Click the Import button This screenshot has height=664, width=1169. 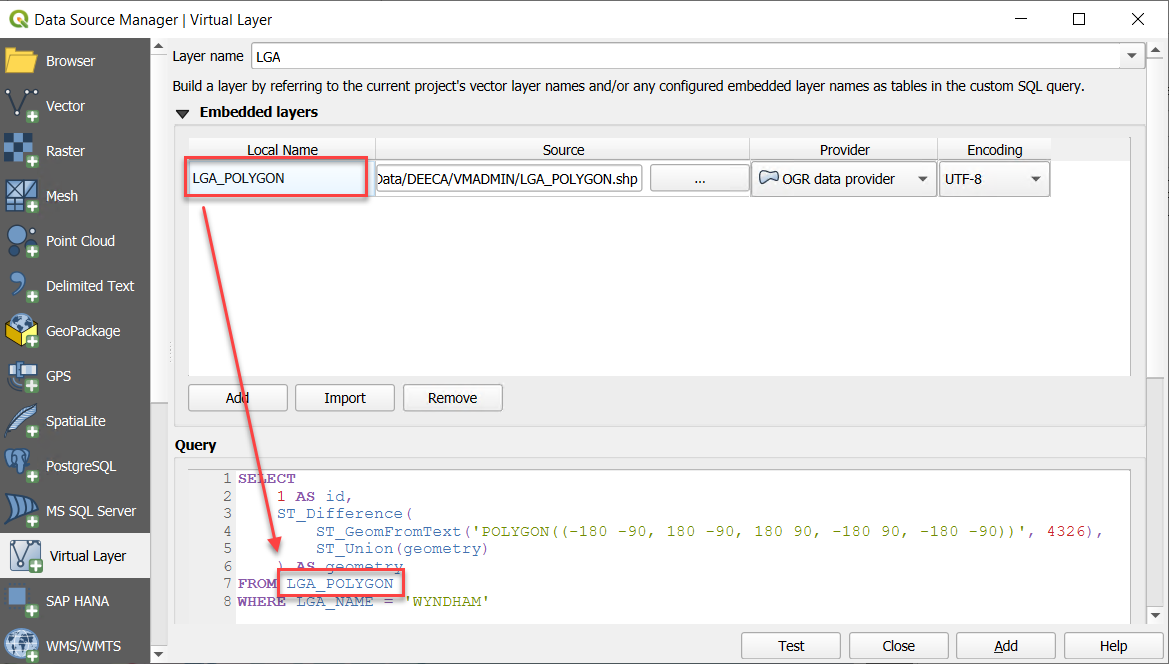(344, 397)
